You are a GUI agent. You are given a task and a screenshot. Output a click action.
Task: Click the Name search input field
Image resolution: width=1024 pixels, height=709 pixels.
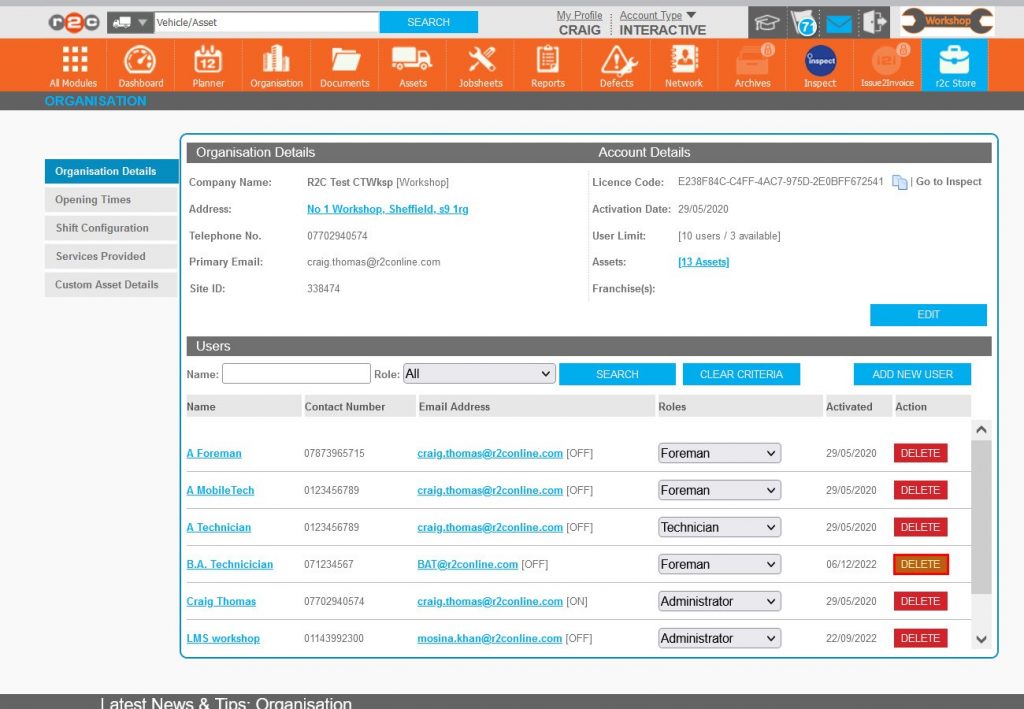[x=295, y=373]
